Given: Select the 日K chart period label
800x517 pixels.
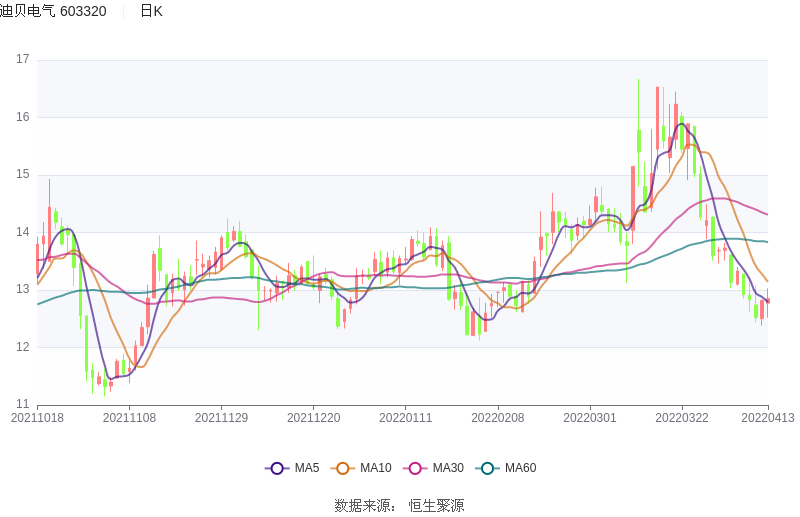Looking at the screenshot, I should tap(151, 11).
